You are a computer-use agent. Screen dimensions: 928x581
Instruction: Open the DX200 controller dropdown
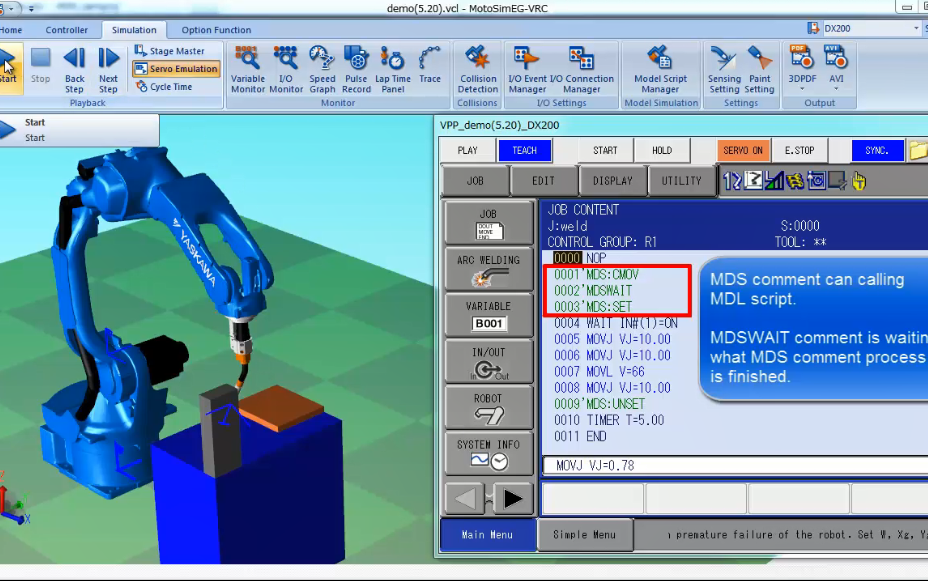(x=916, y=28)
